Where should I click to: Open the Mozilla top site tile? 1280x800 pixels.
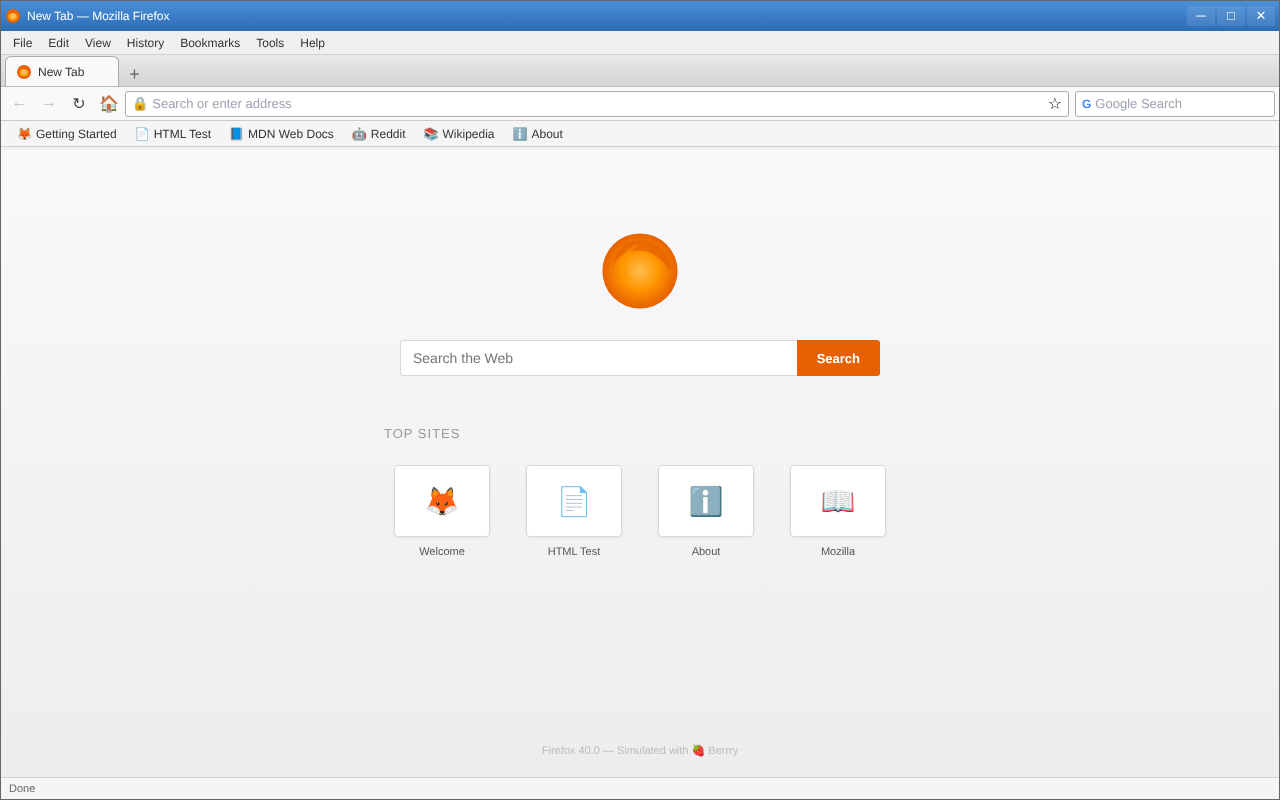838,501
